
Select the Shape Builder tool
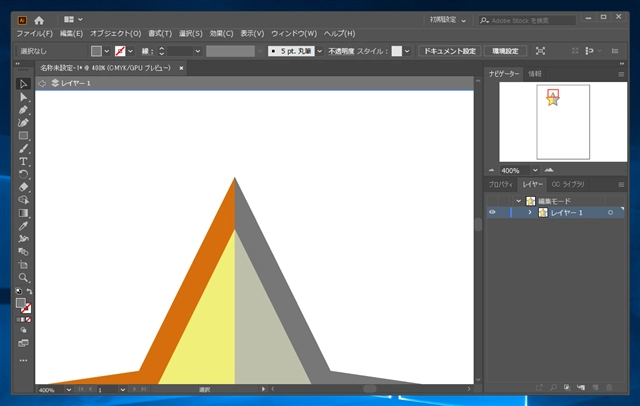click(23, 200)
